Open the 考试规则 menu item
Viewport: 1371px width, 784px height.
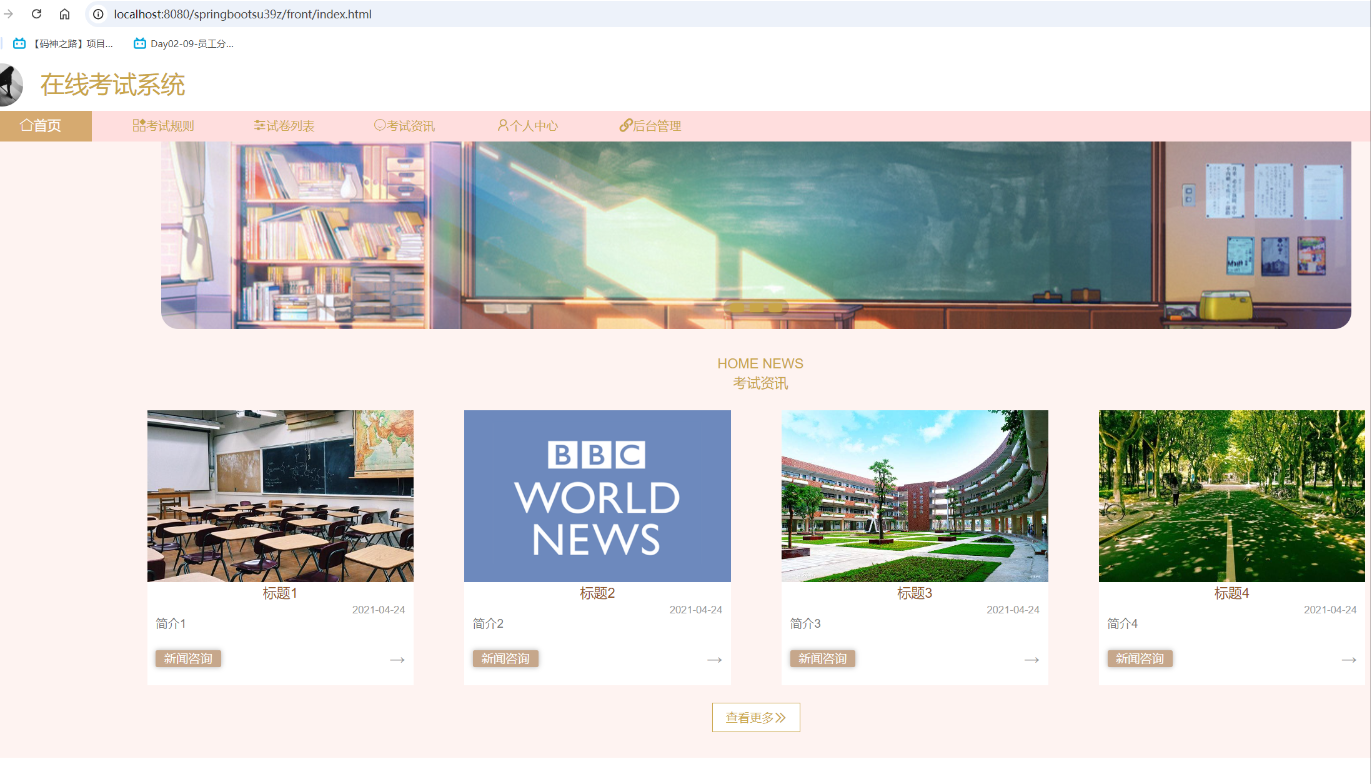click(163, 126)
